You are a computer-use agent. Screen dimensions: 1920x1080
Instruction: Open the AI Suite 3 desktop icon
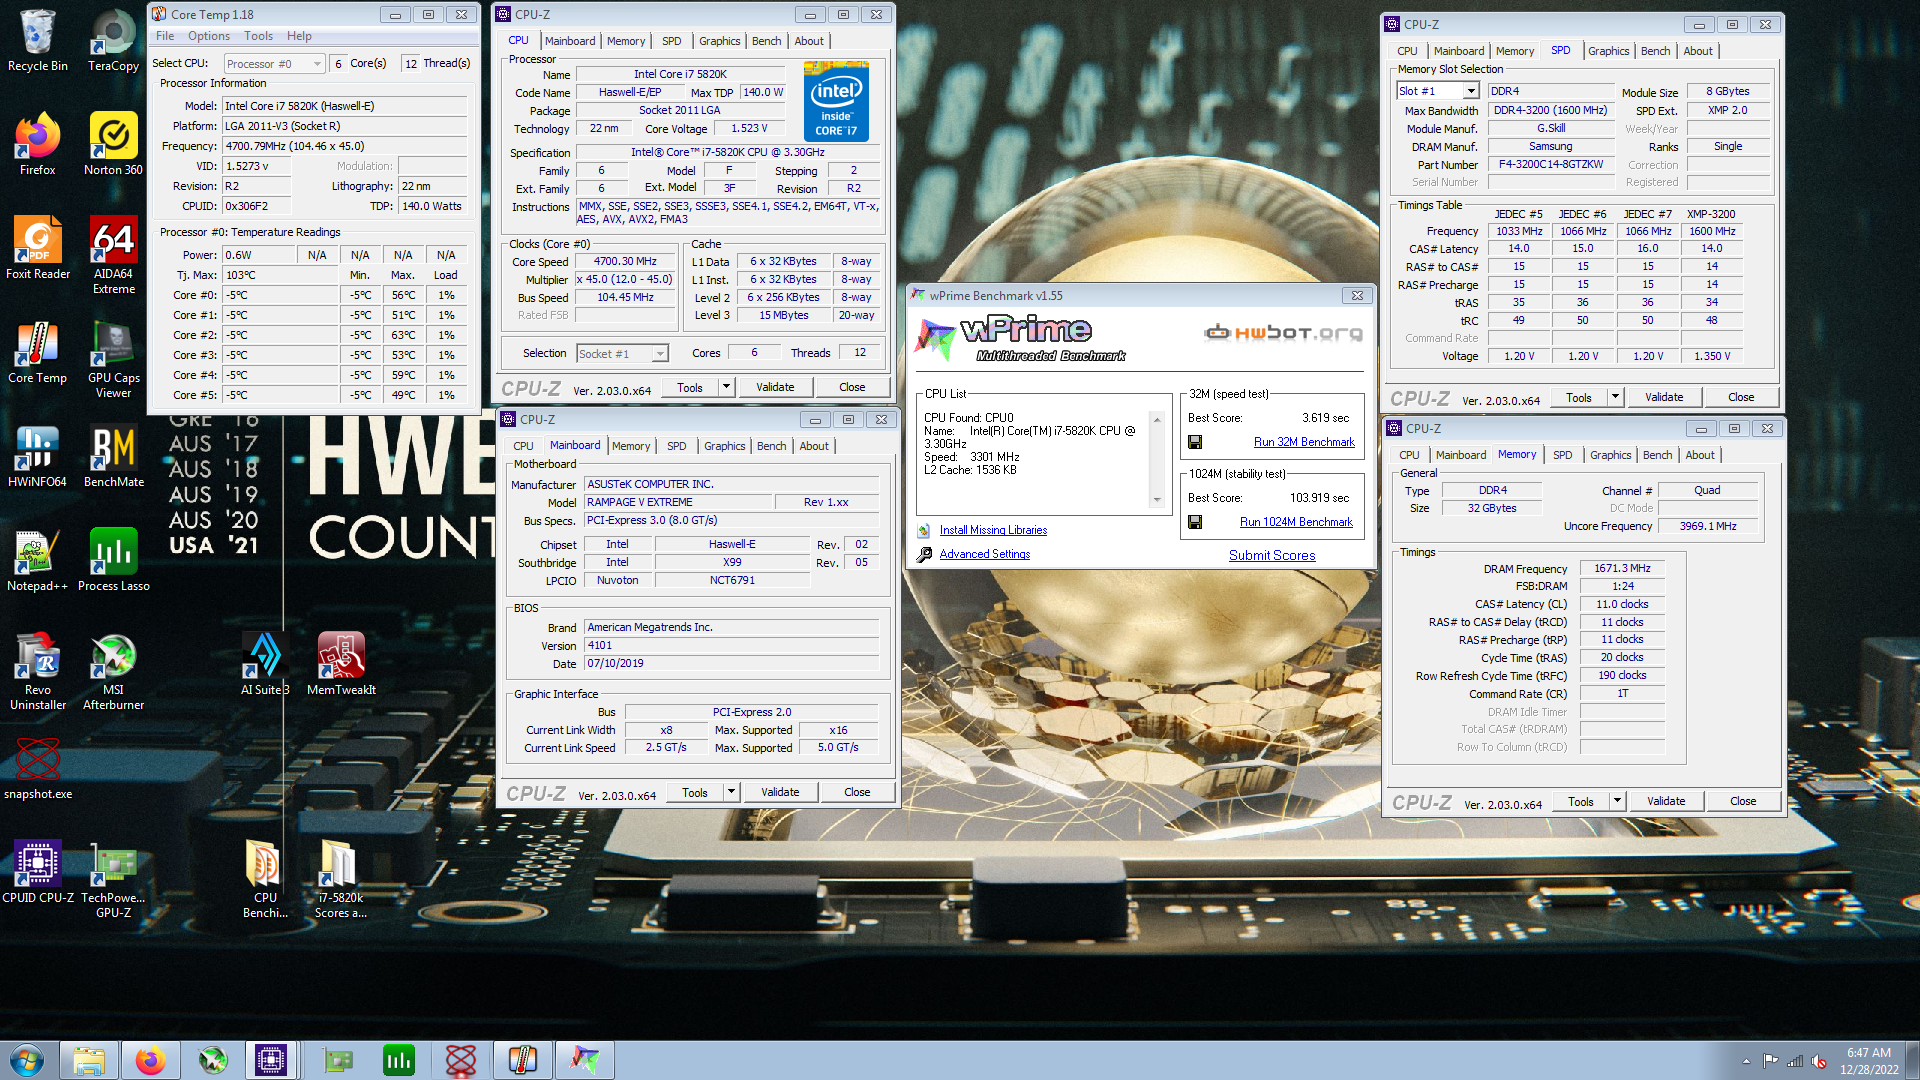click(x=265, y=664)
